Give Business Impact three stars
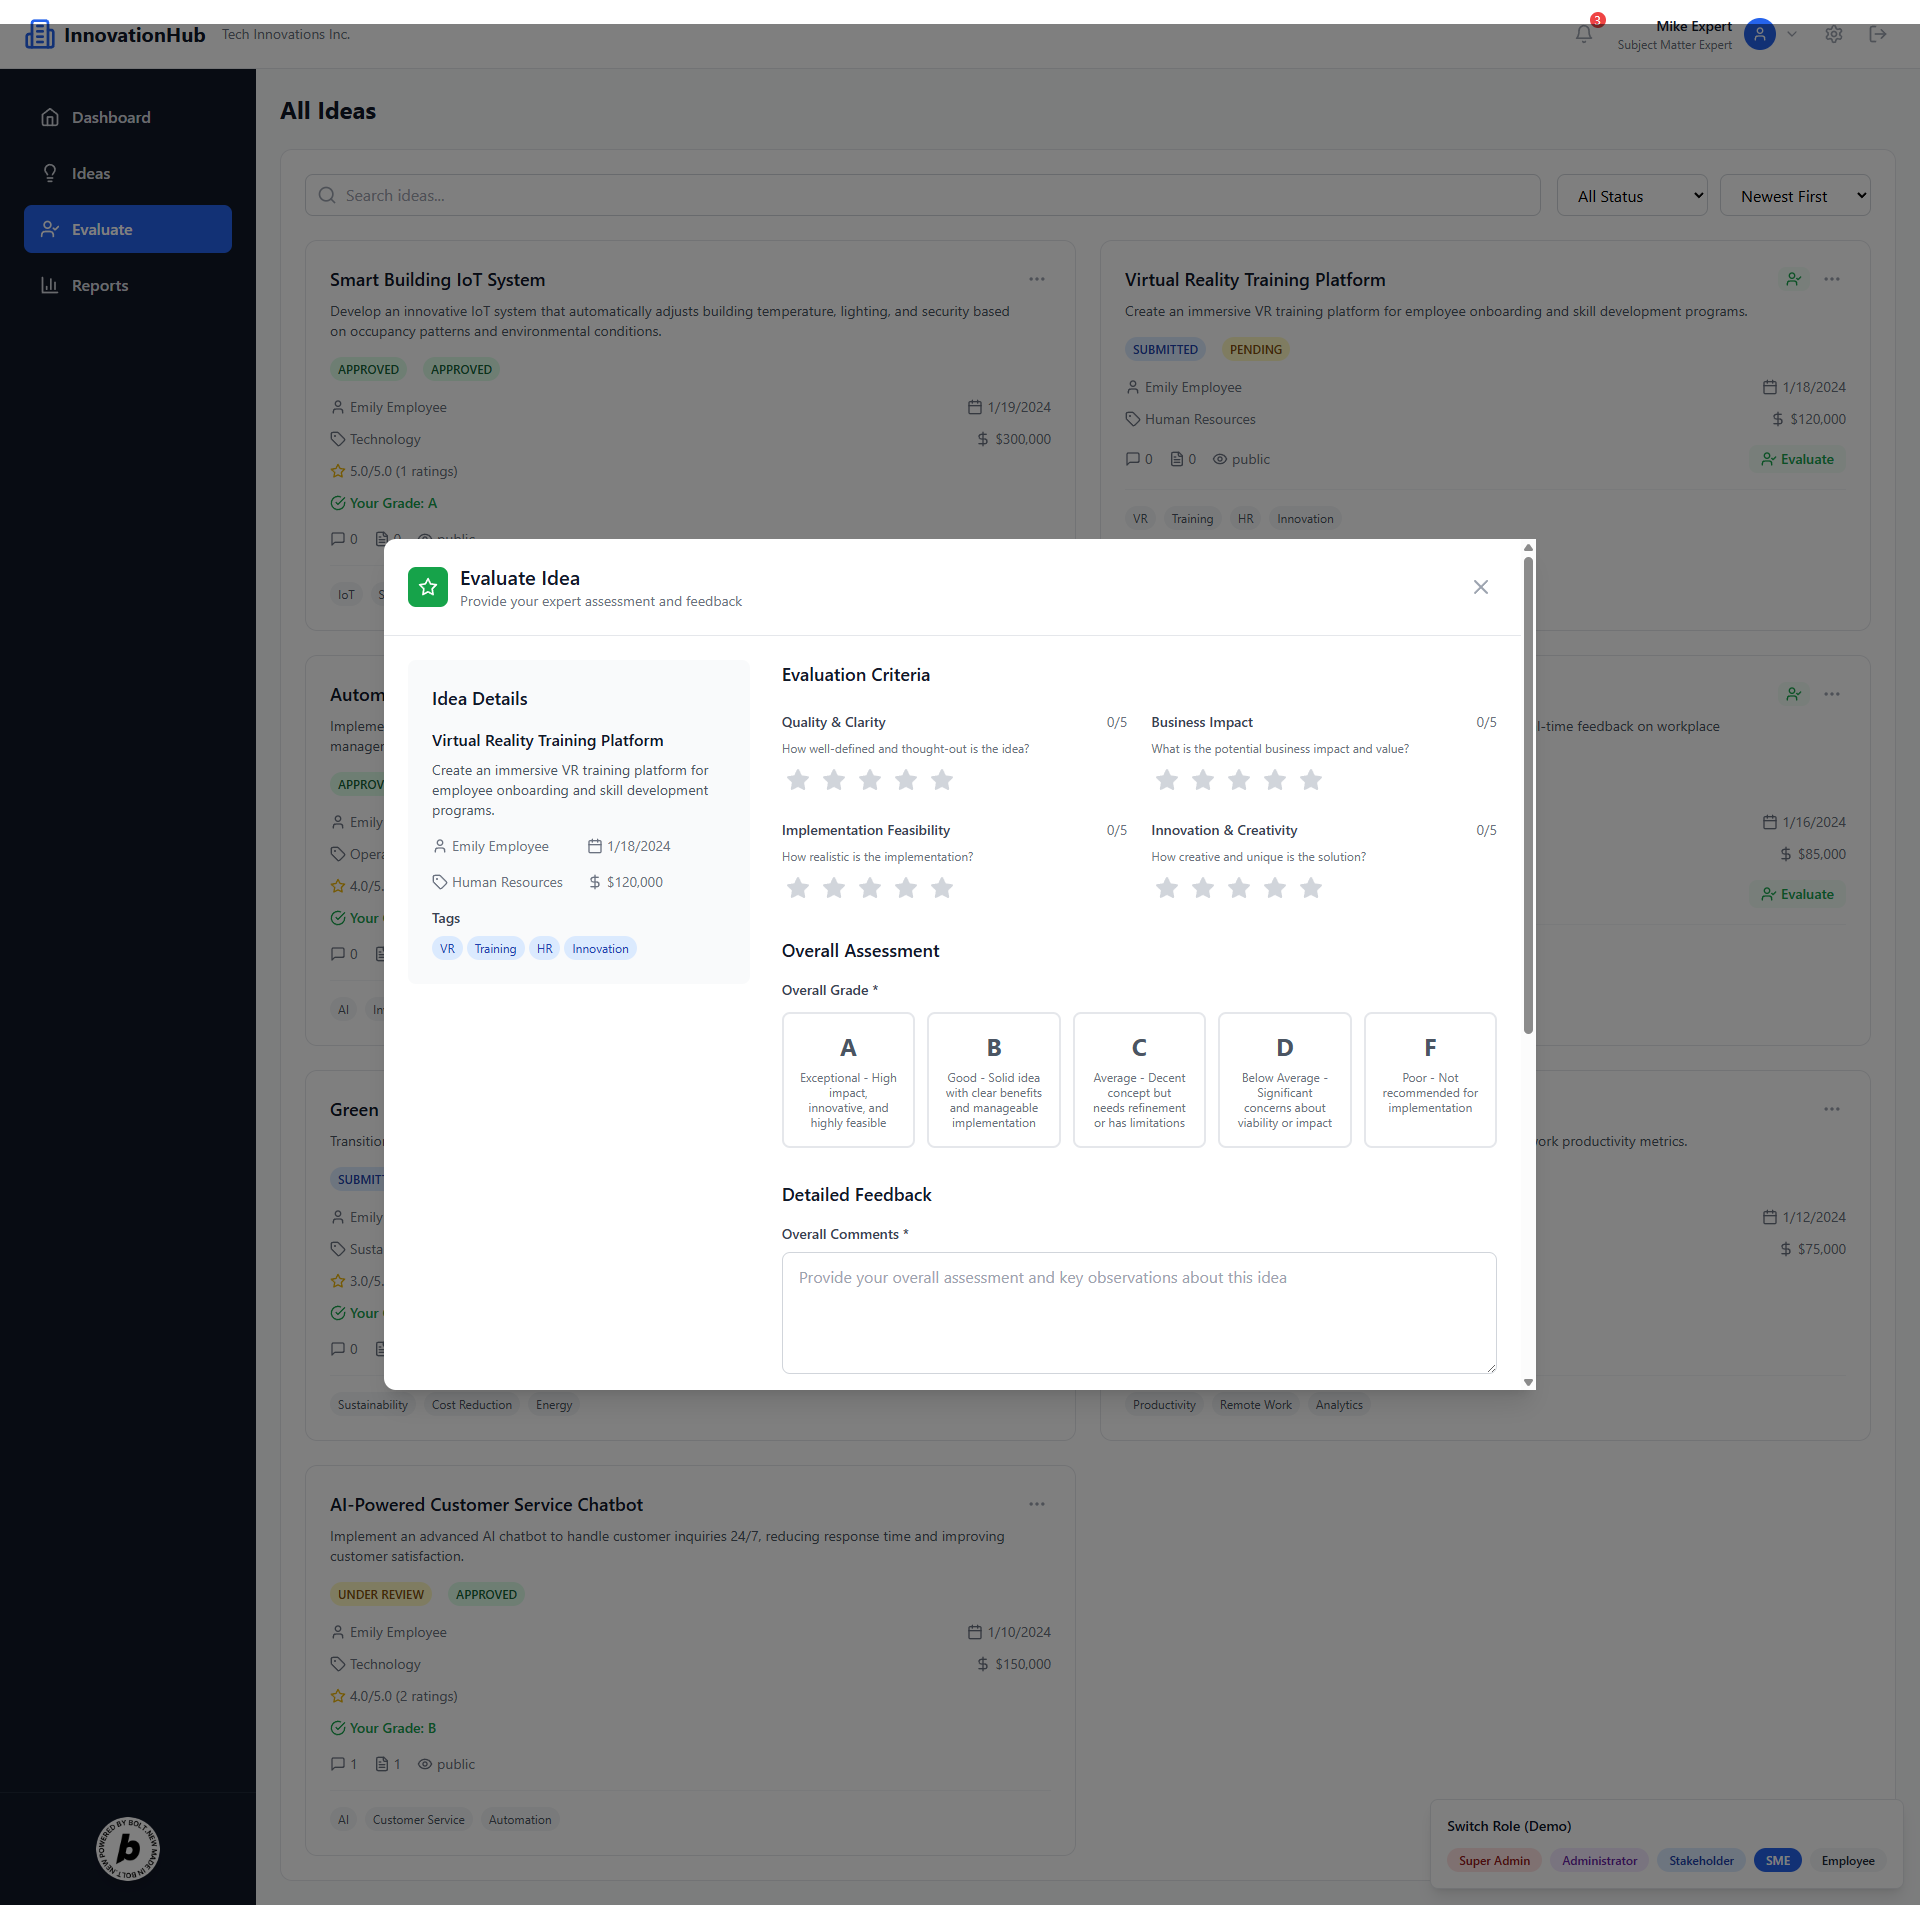This screenshot has width=1920, height=1905. [x=1238, y=780]
